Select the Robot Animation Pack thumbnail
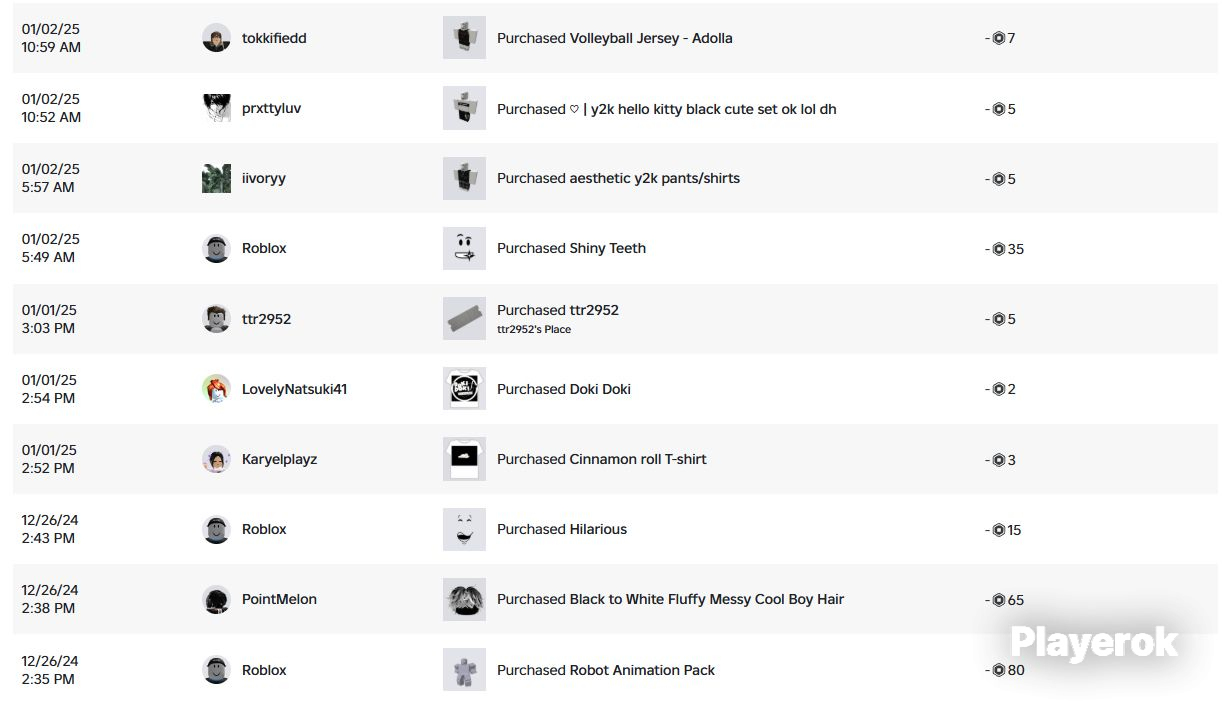Screen dimensions: 1222x705 [x=464, y=670]
